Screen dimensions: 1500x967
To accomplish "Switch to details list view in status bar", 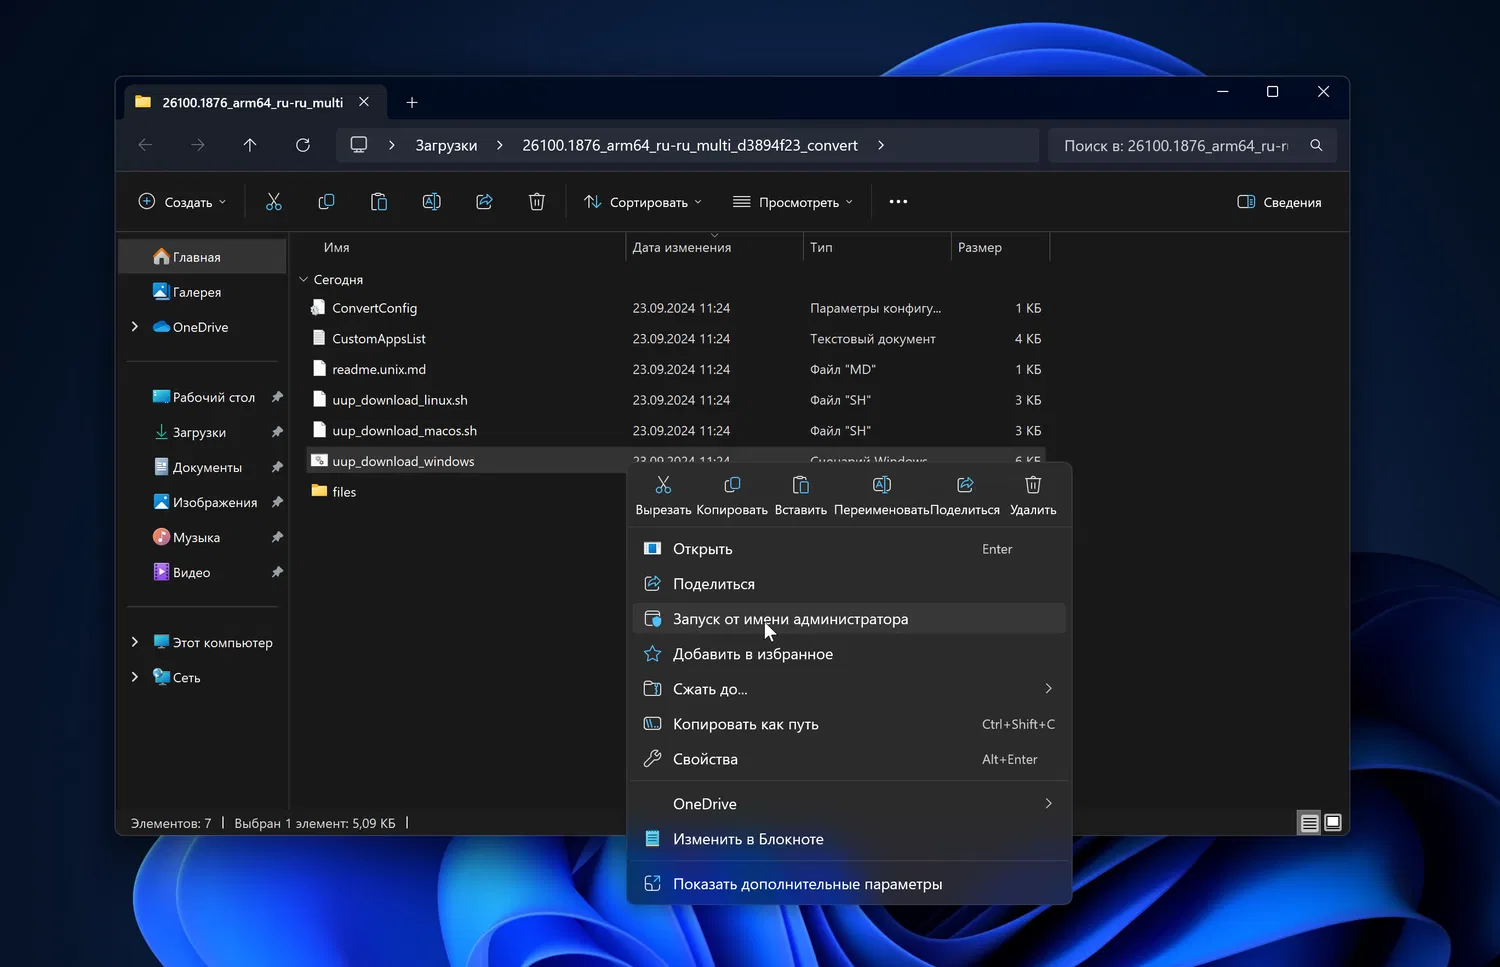I will pos(1309,823).
